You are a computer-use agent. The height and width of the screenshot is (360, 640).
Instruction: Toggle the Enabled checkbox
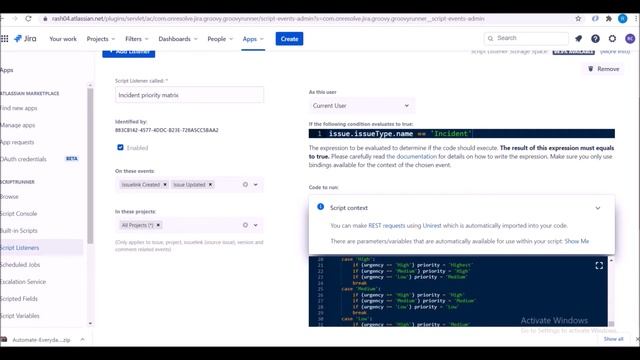pos(120,147)
